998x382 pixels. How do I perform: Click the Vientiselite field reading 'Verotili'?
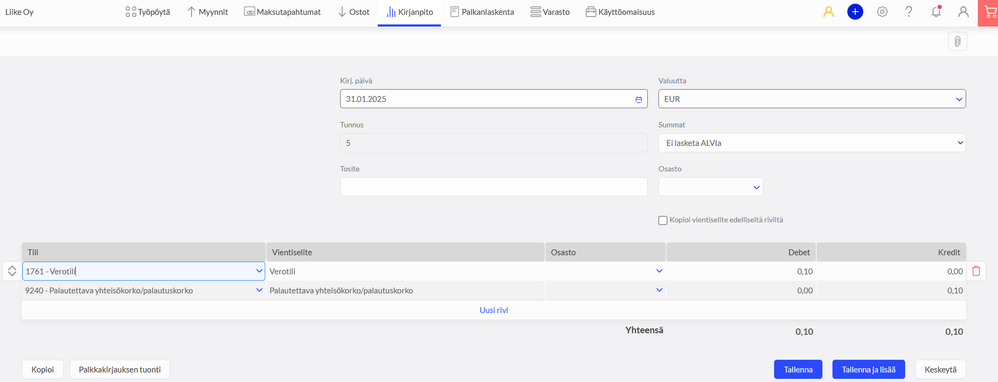coord(405,271)
